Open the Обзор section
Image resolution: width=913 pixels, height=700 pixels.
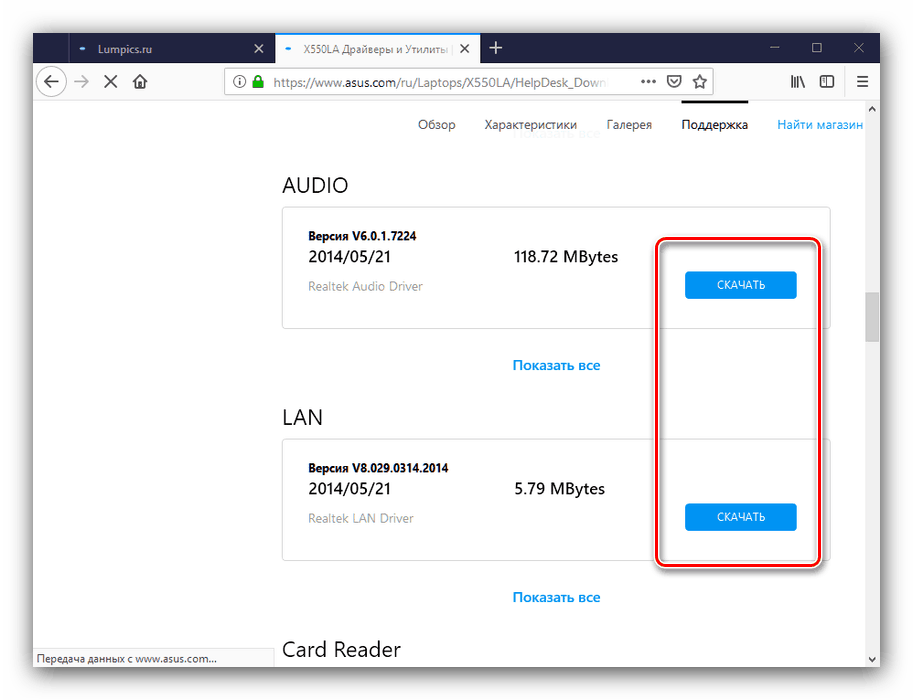[437, 125]
